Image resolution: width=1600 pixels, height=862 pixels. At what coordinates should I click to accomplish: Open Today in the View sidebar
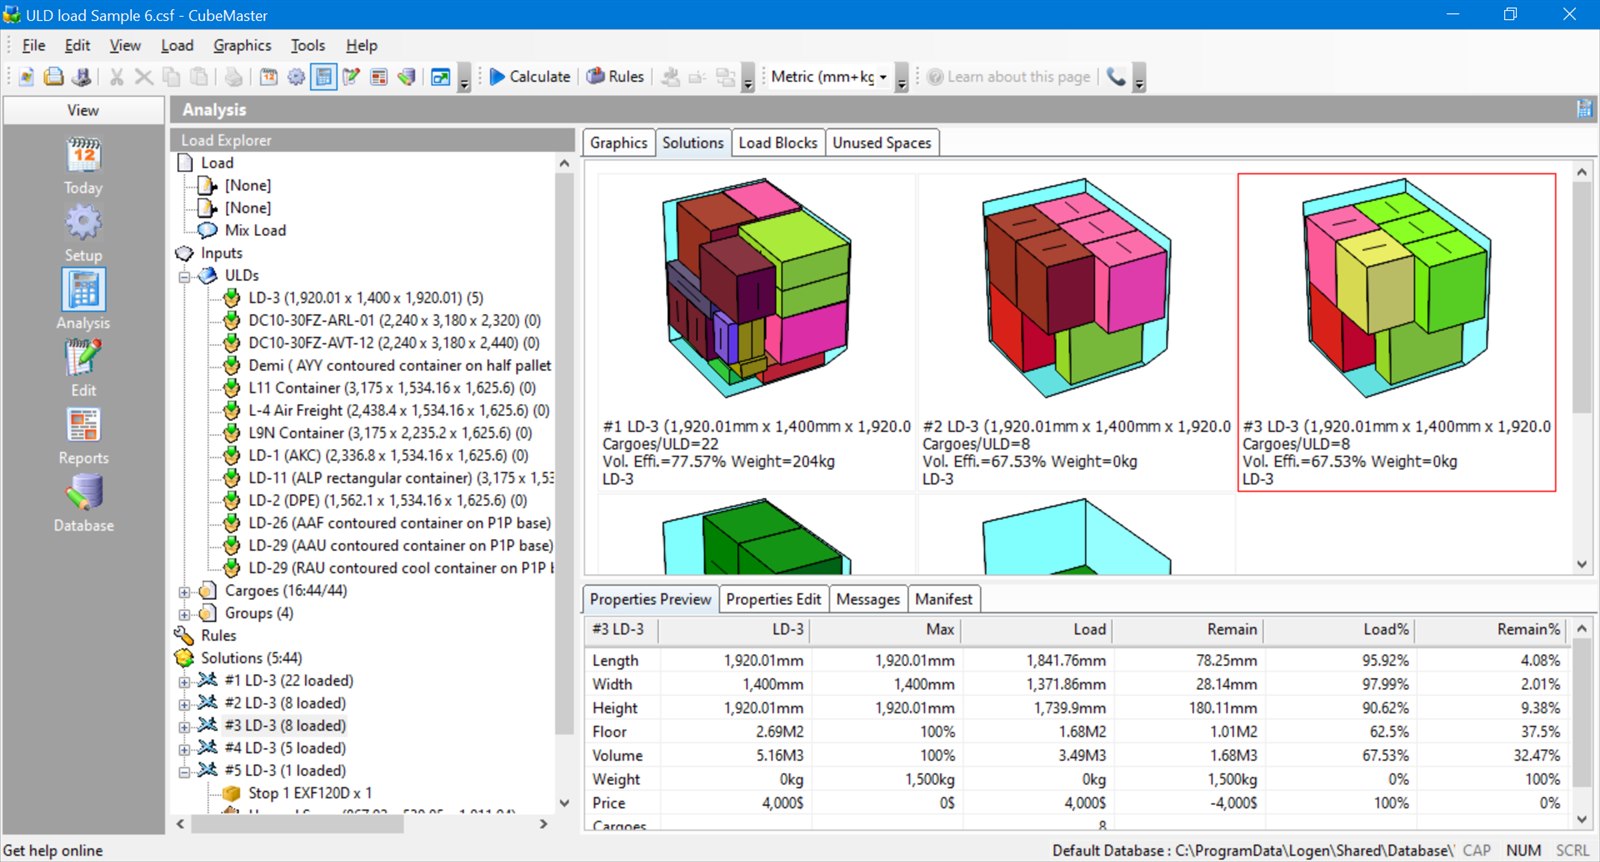pos(84,166)
